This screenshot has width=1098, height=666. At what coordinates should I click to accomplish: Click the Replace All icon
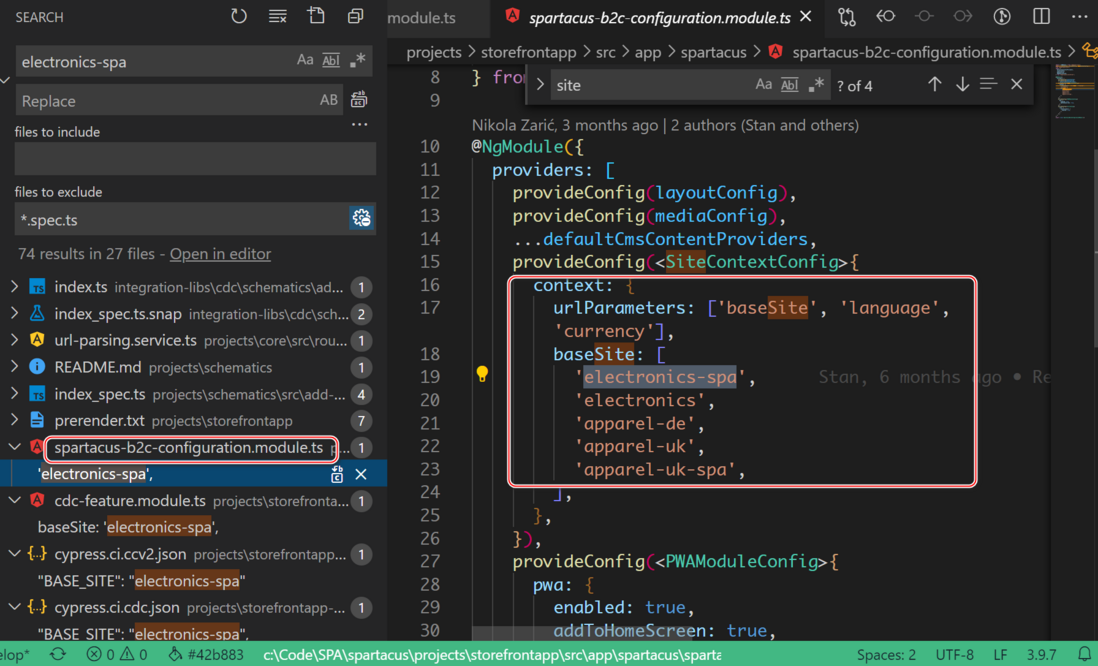point(359,100)
